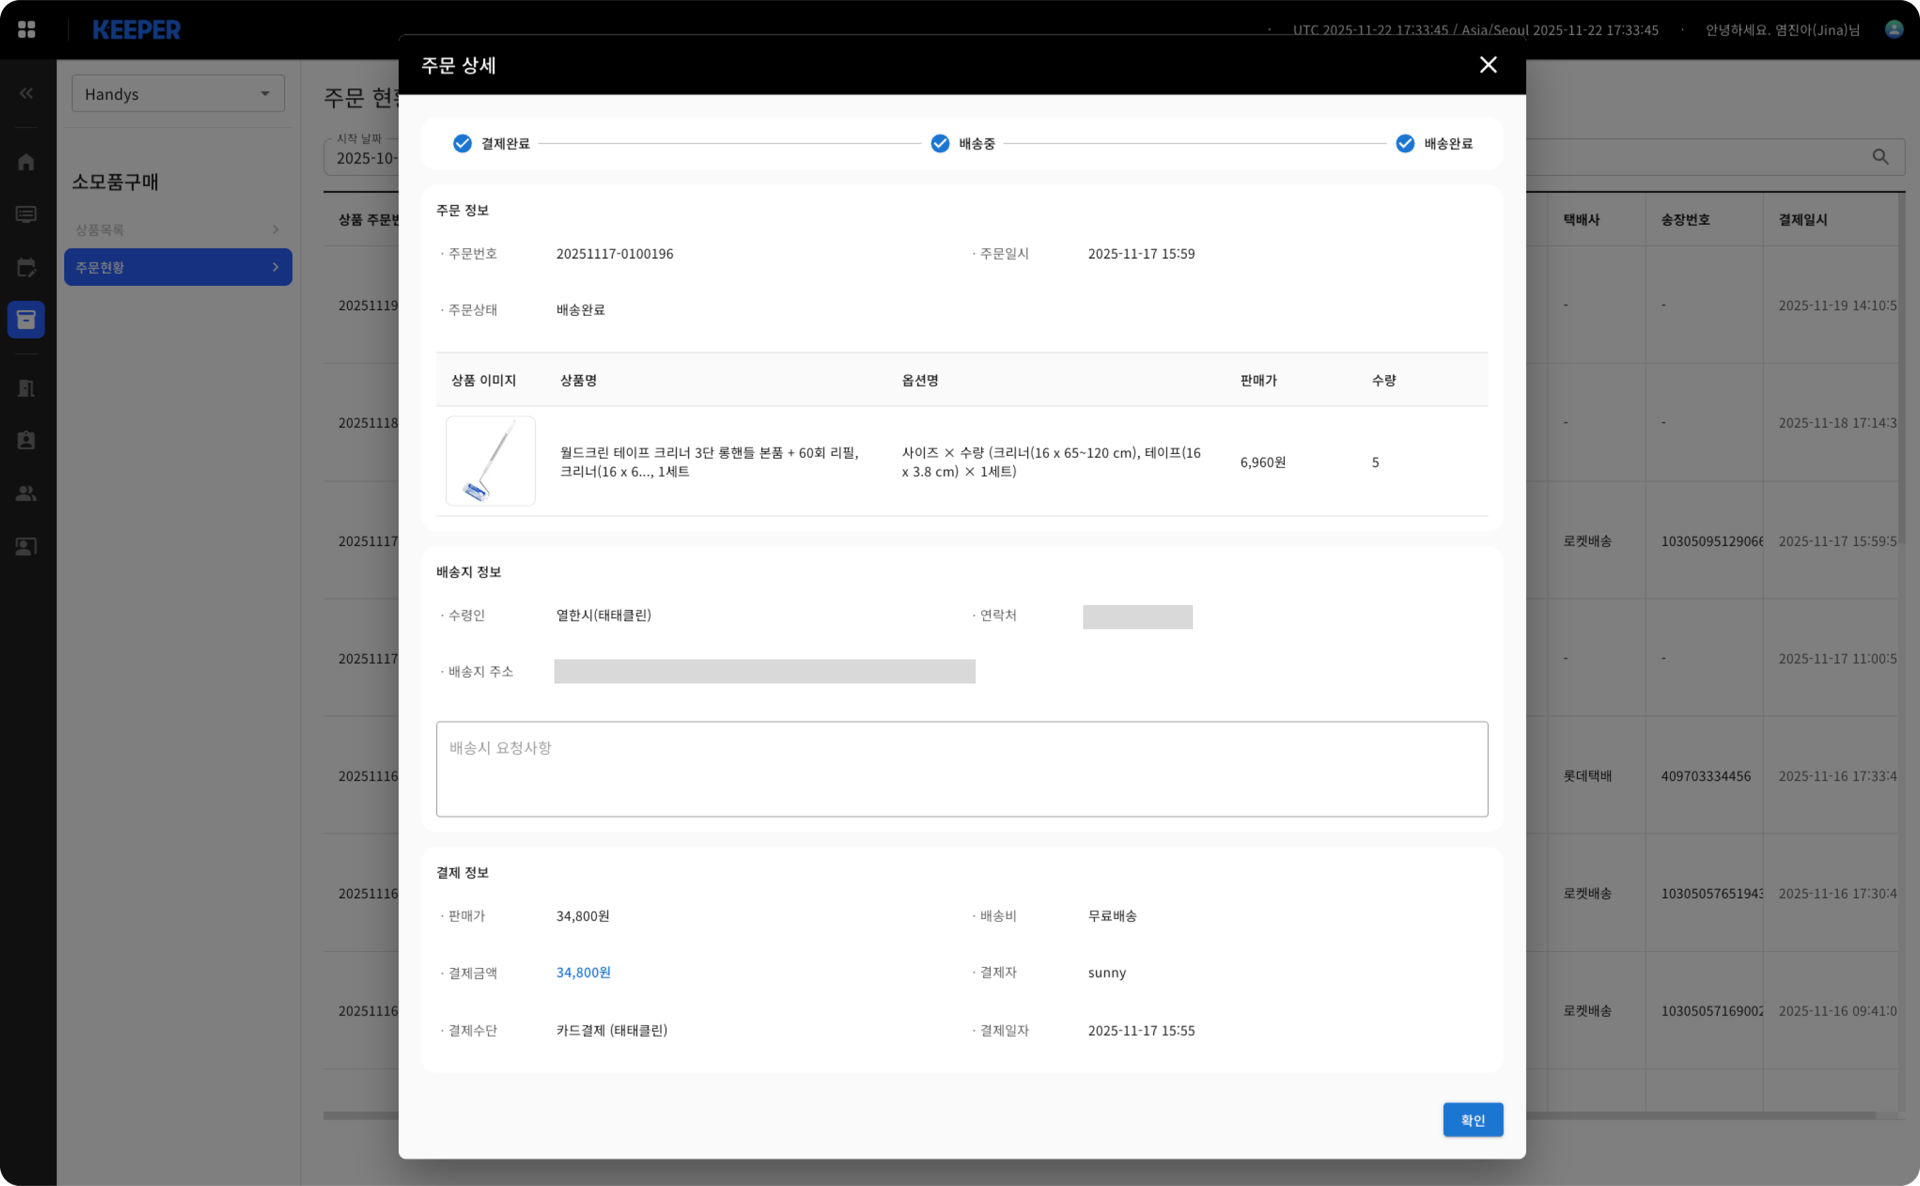Open the apps grid menu icon
The image size is (1920, 1186).
27,30
